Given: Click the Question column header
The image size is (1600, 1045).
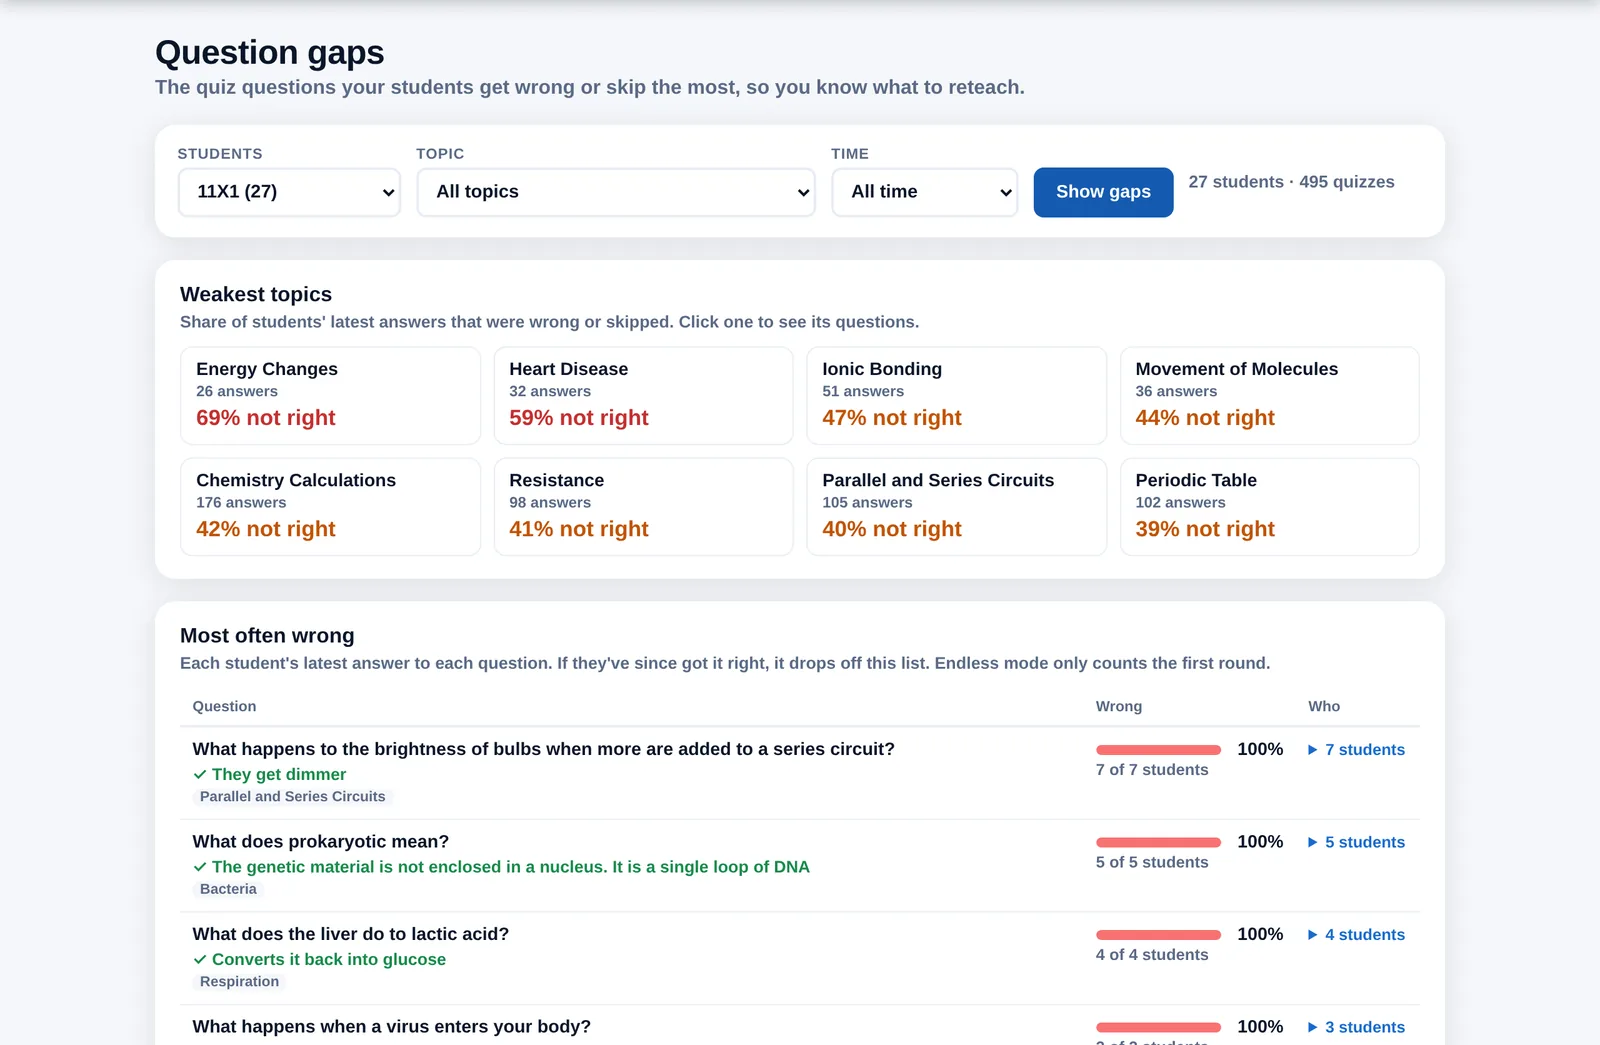Looking at the screenshot, I should pos(224,706).
